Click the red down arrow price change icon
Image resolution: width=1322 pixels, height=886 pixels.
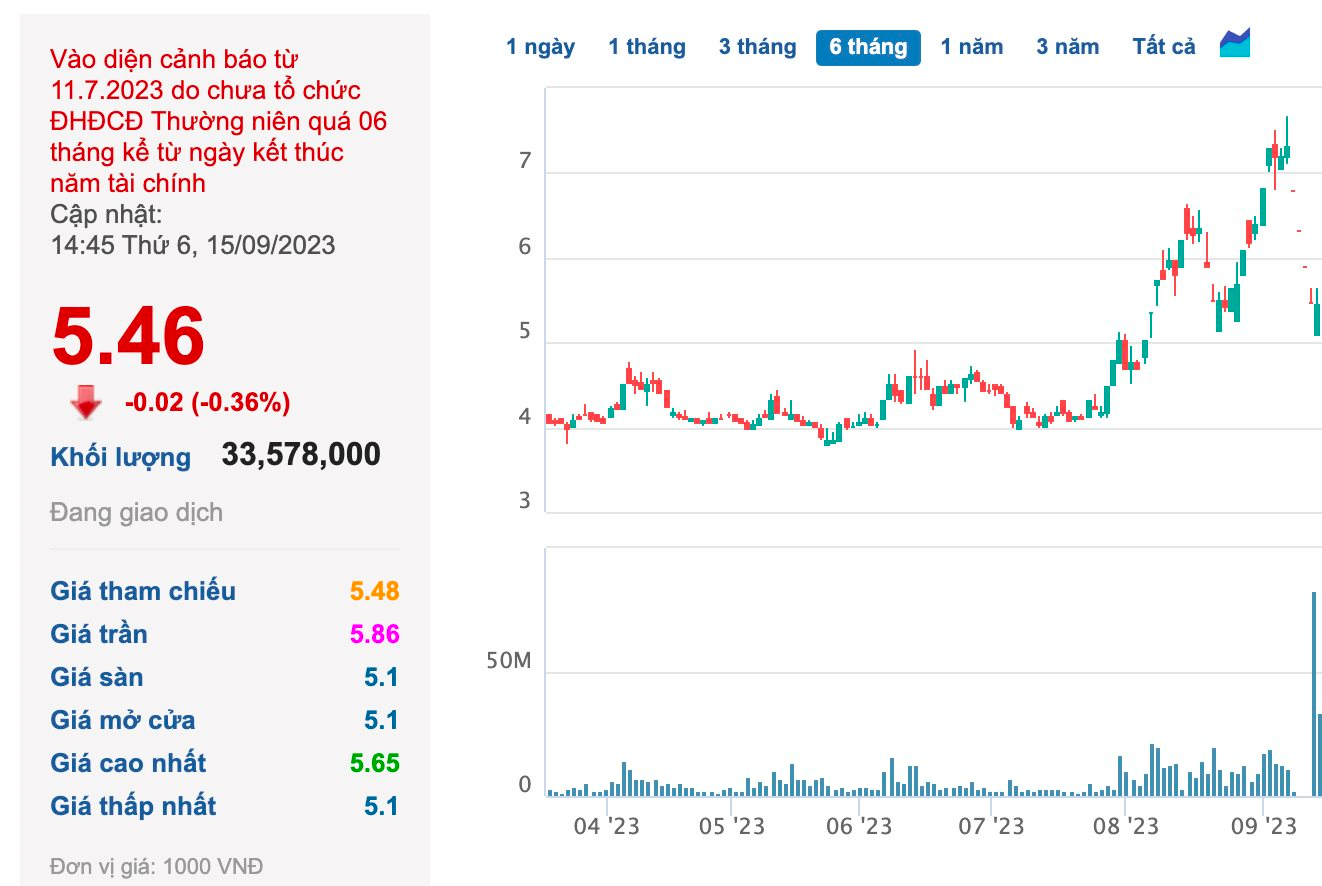pyautogui.click(x=86, y=402)
